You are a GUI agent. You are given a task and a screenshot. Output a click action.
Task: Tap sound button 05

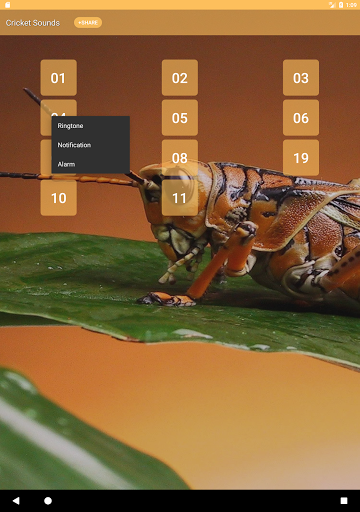click(x=180, y=118)
